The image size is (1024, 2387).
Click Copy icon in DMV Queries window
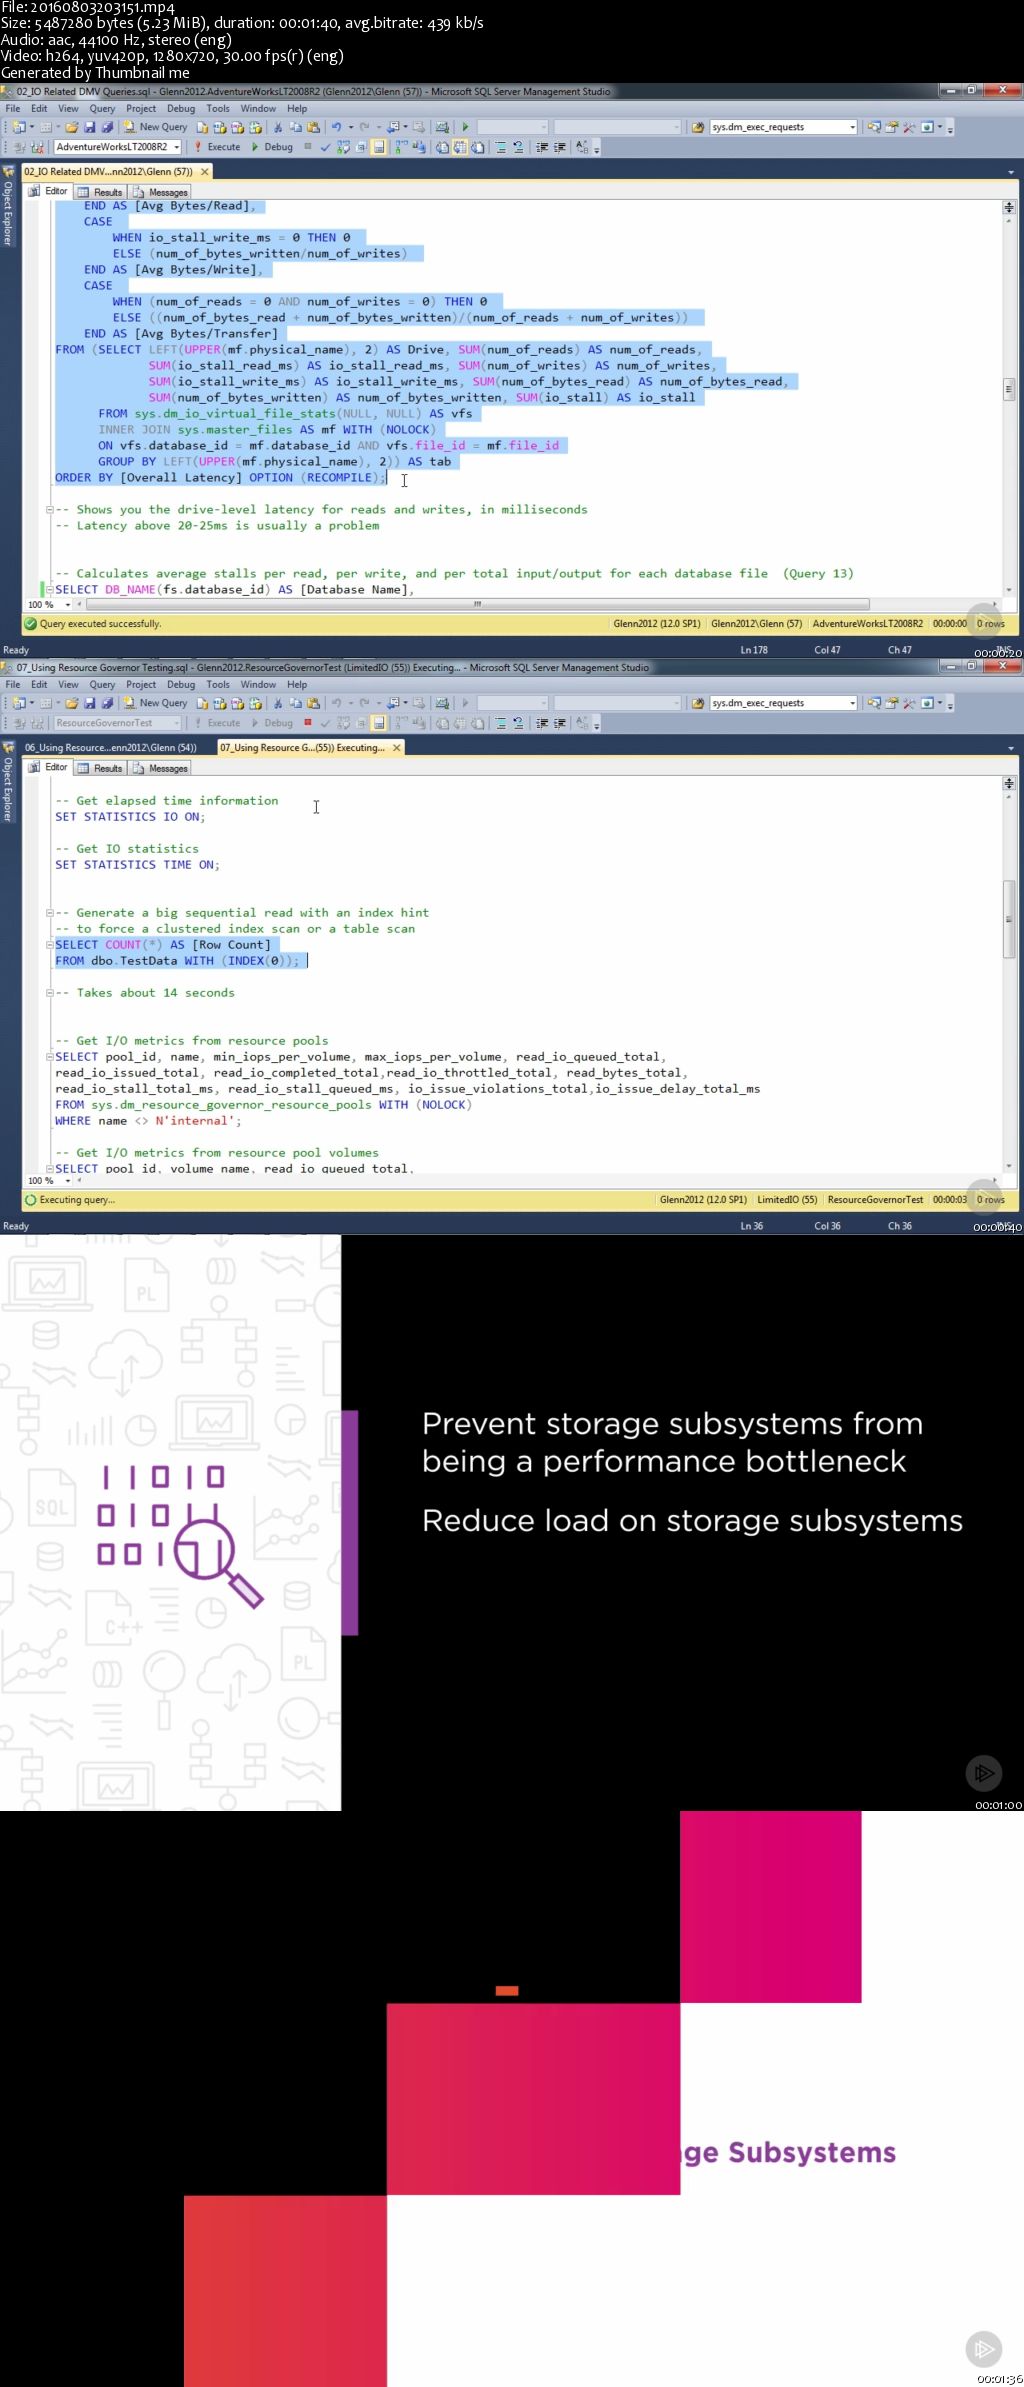pyautogui.click(x=296, y=127)
